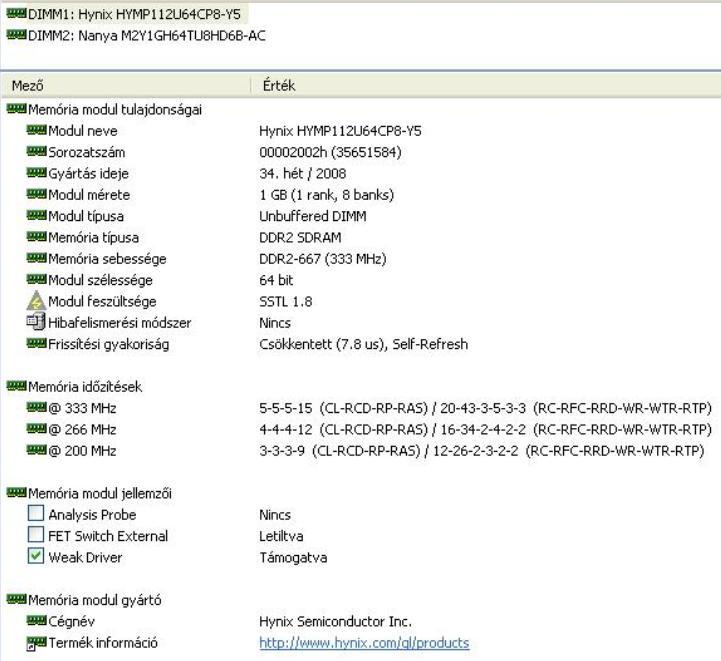Toggle the Analysis Probe checkbox
The height and width of the screenshot is (661, 721).
pyautogui.click(x=36, y=513)
